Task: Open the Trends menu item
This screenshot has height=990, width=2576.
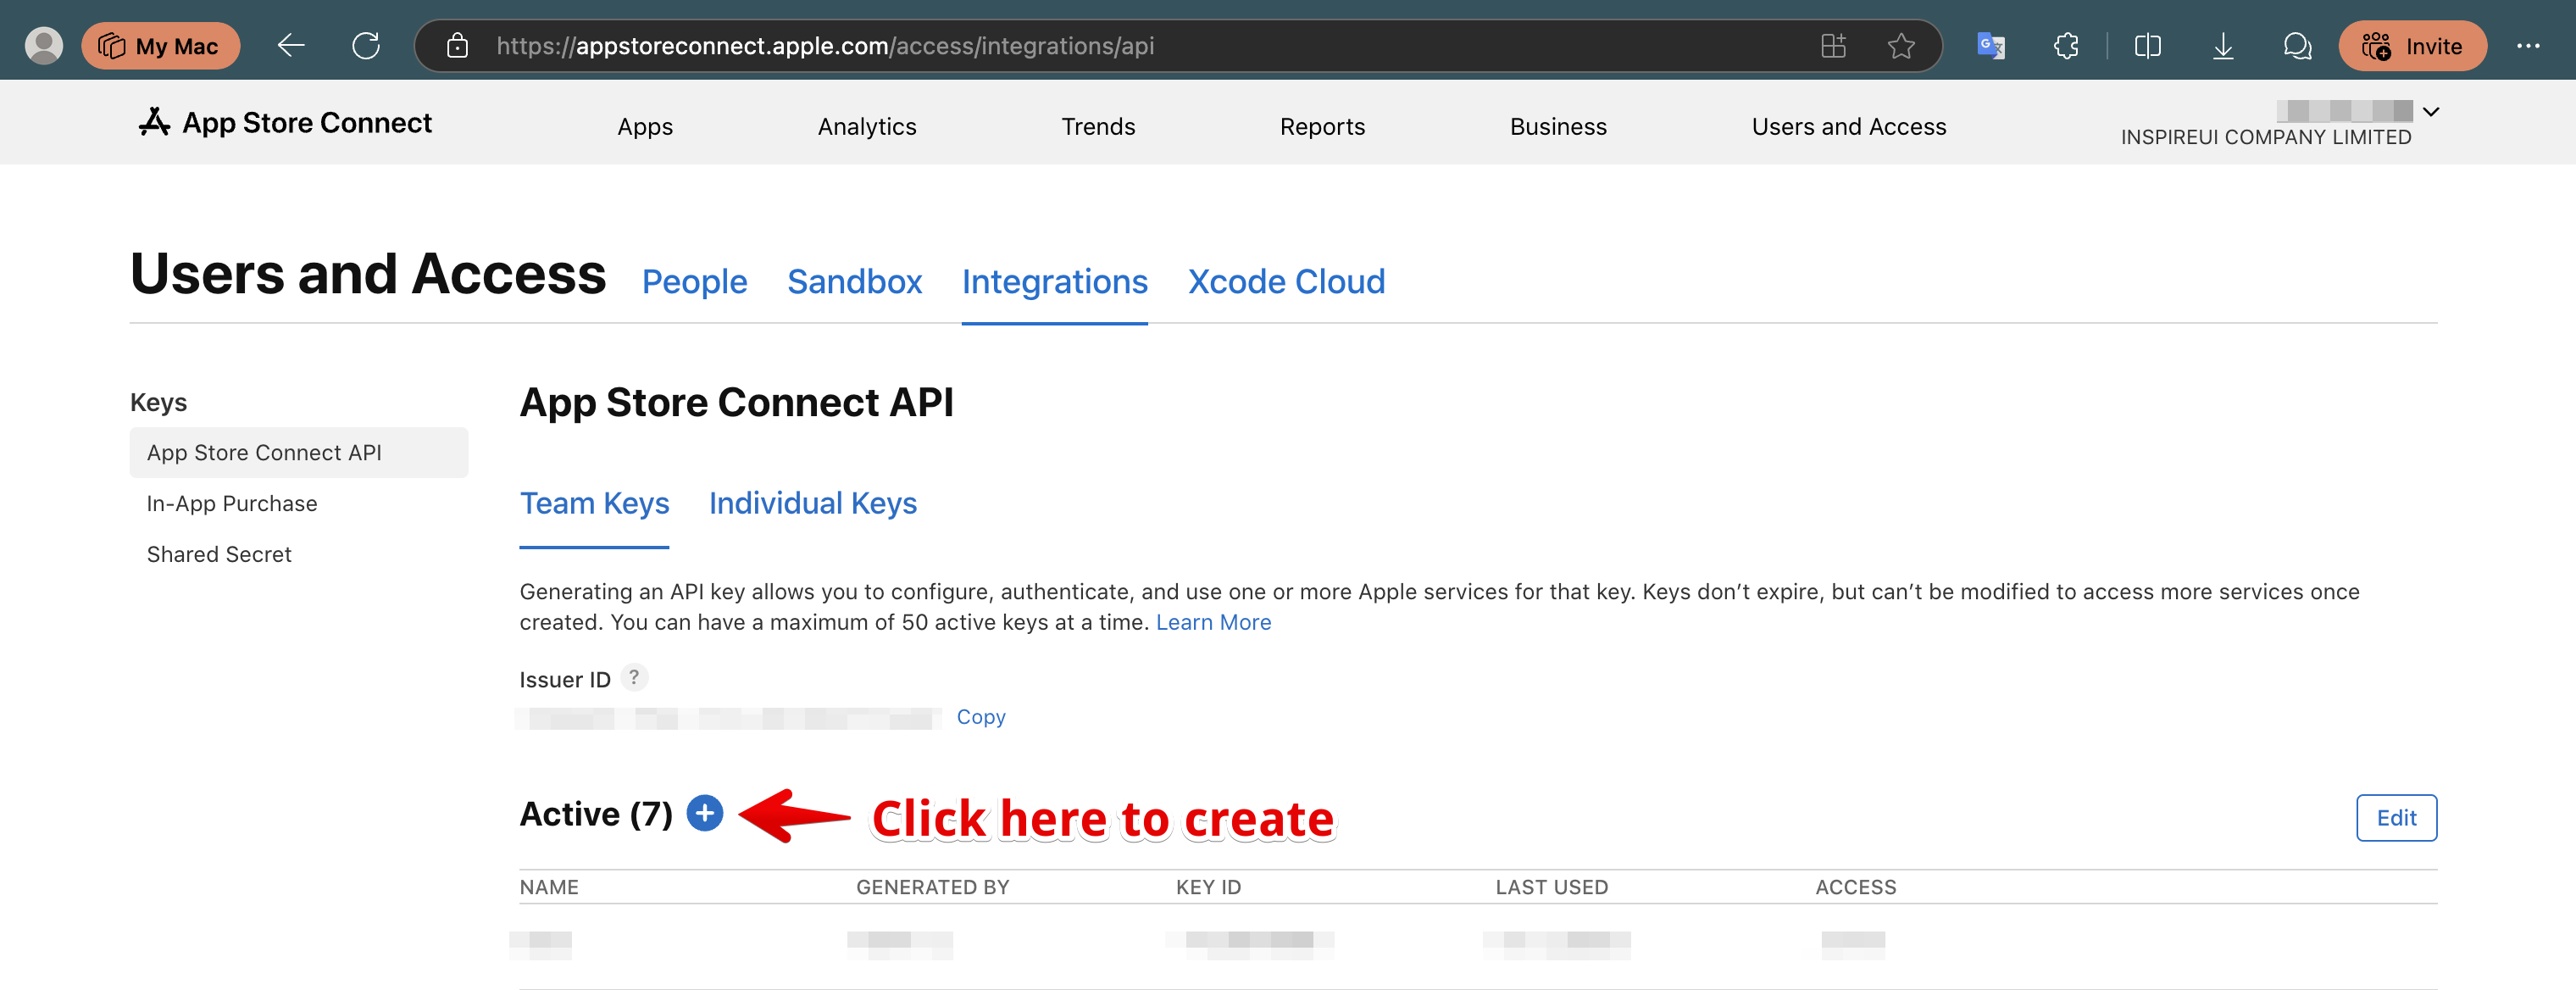Action: point(1098,127)
